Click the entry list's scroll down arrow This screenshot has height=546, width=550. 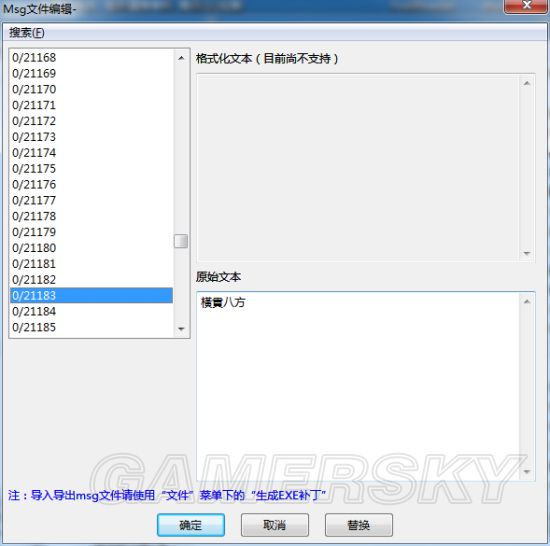[x=181, y=329]
